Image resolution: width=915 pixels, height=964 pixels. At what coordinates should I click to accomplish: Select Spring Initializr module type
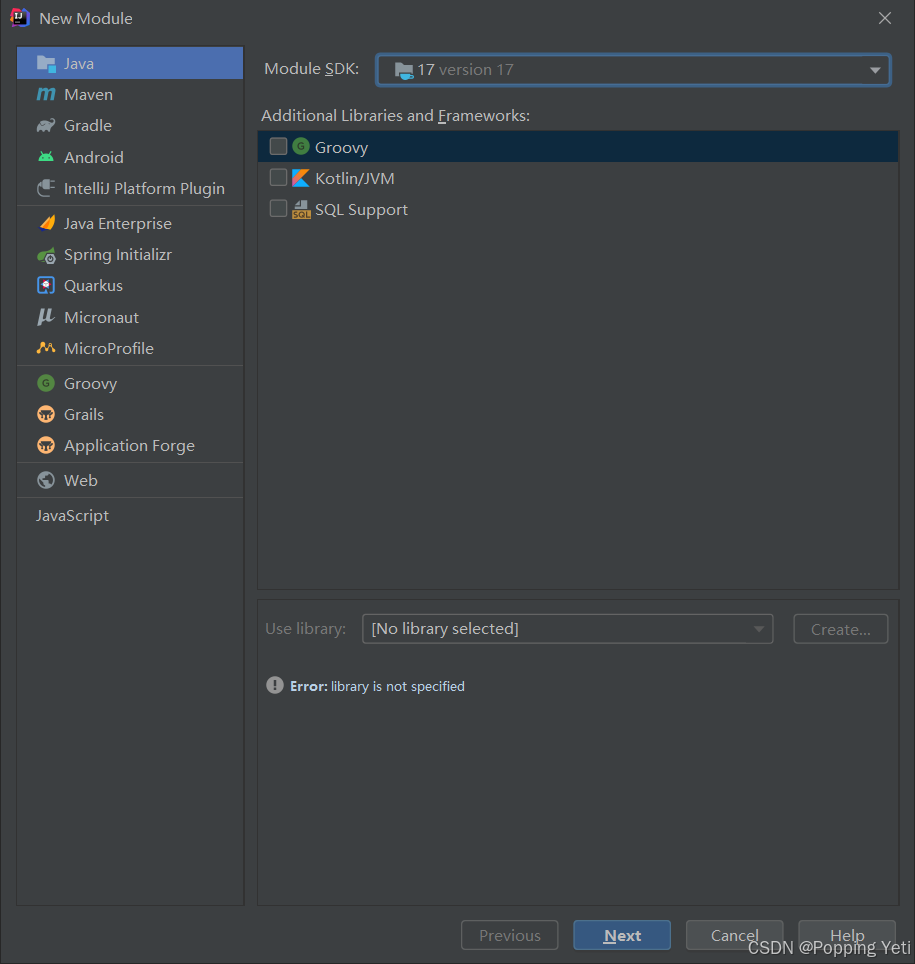130,255
